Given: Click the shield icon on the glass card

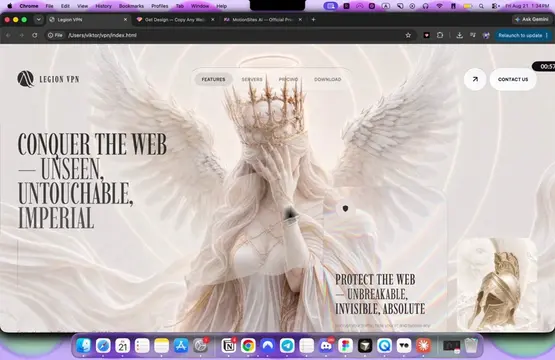Looking at the screenshot, I should 345,208.
